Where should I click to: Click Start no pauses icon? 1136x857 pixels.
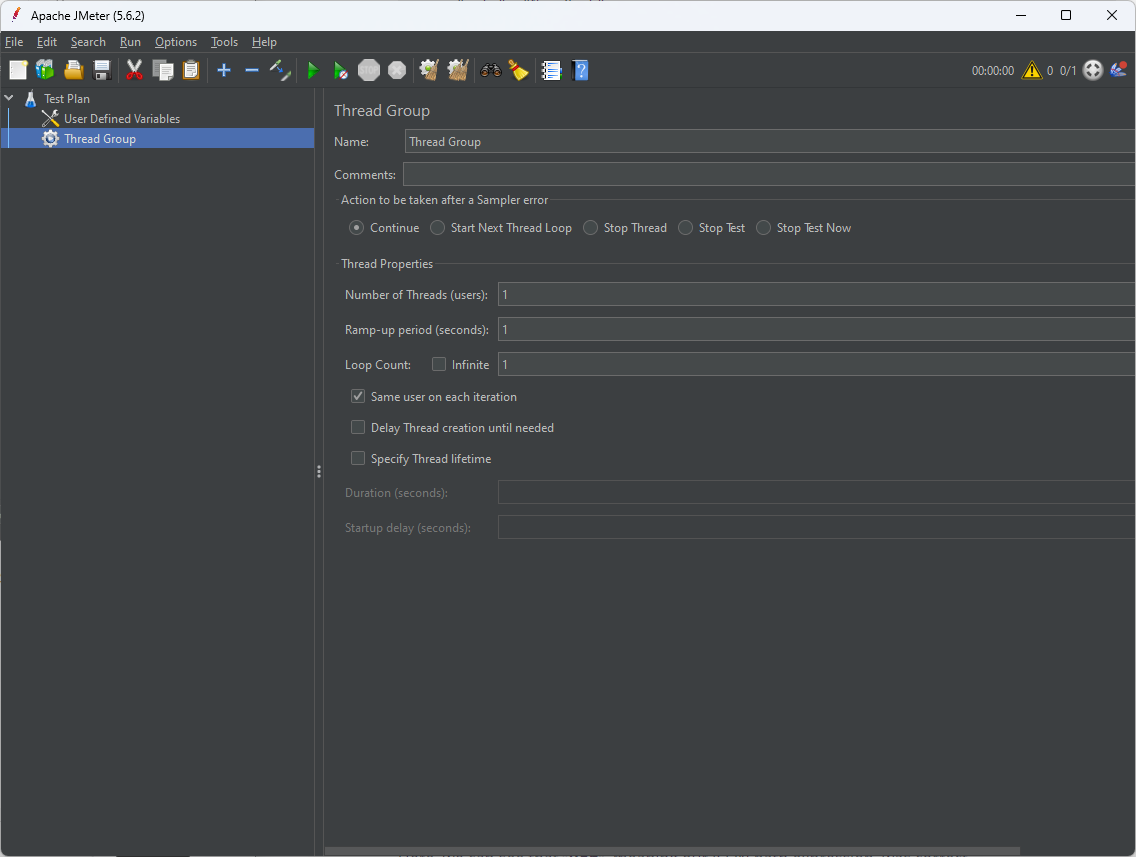(x=341, y=70)
